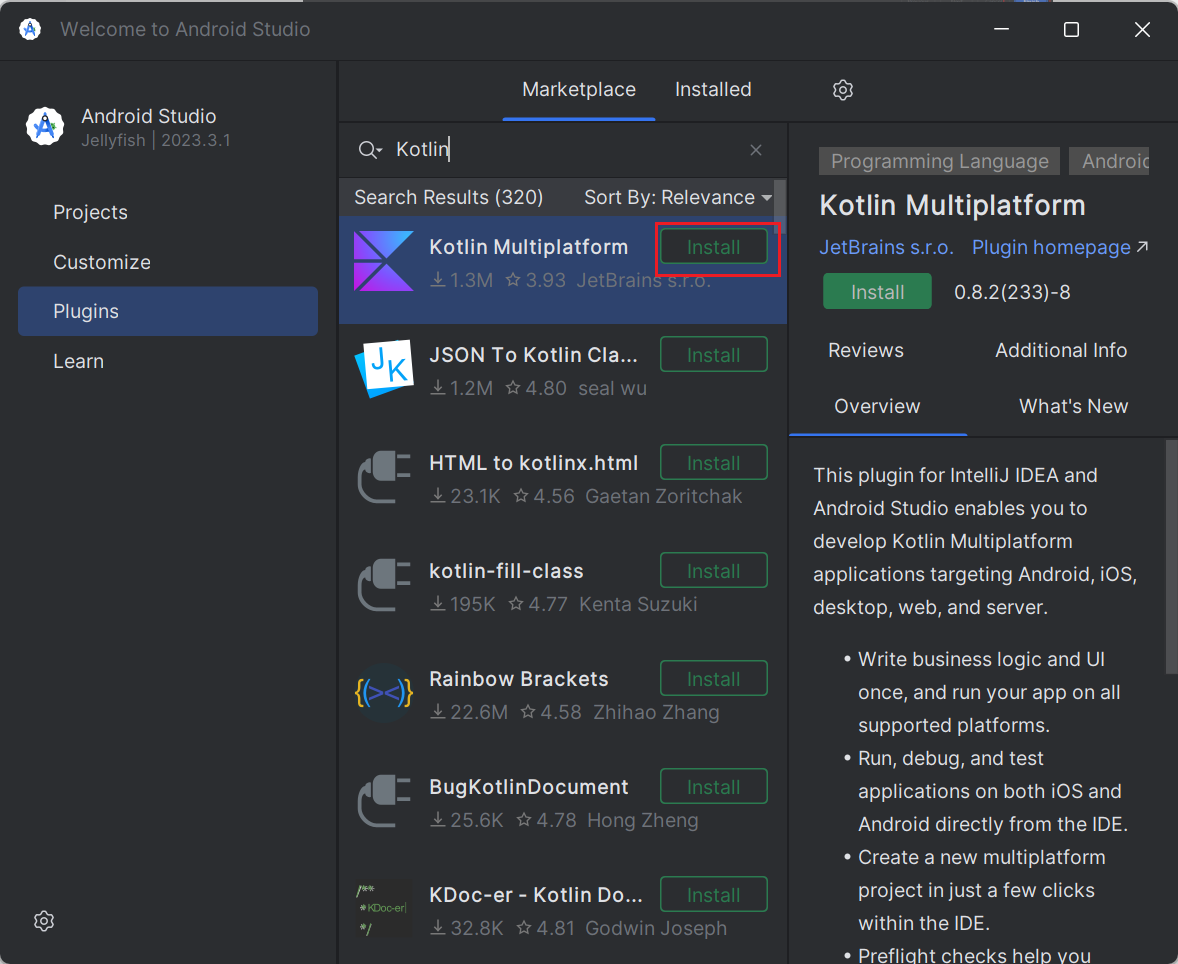The width and height of the screenshot is (1178, 964).
Task: Install the HTML to kotlinx.html plugin
Action: tap(714, 463)
